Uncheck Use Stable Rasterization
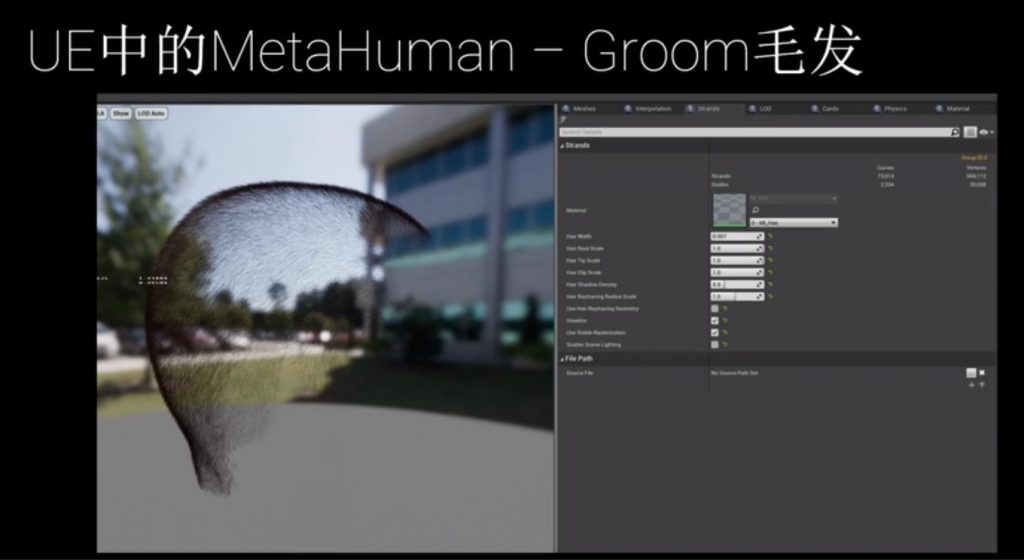 point(714,333)
